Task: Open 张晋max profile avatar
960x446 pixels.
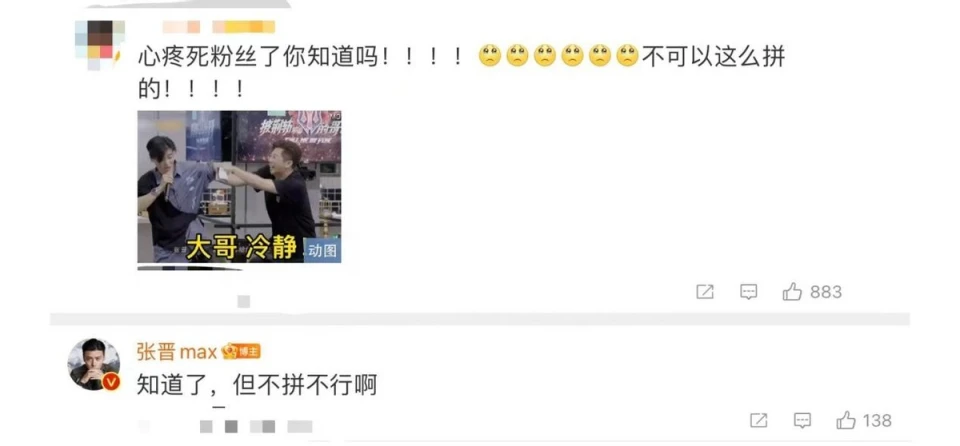Action: [93, 364]
